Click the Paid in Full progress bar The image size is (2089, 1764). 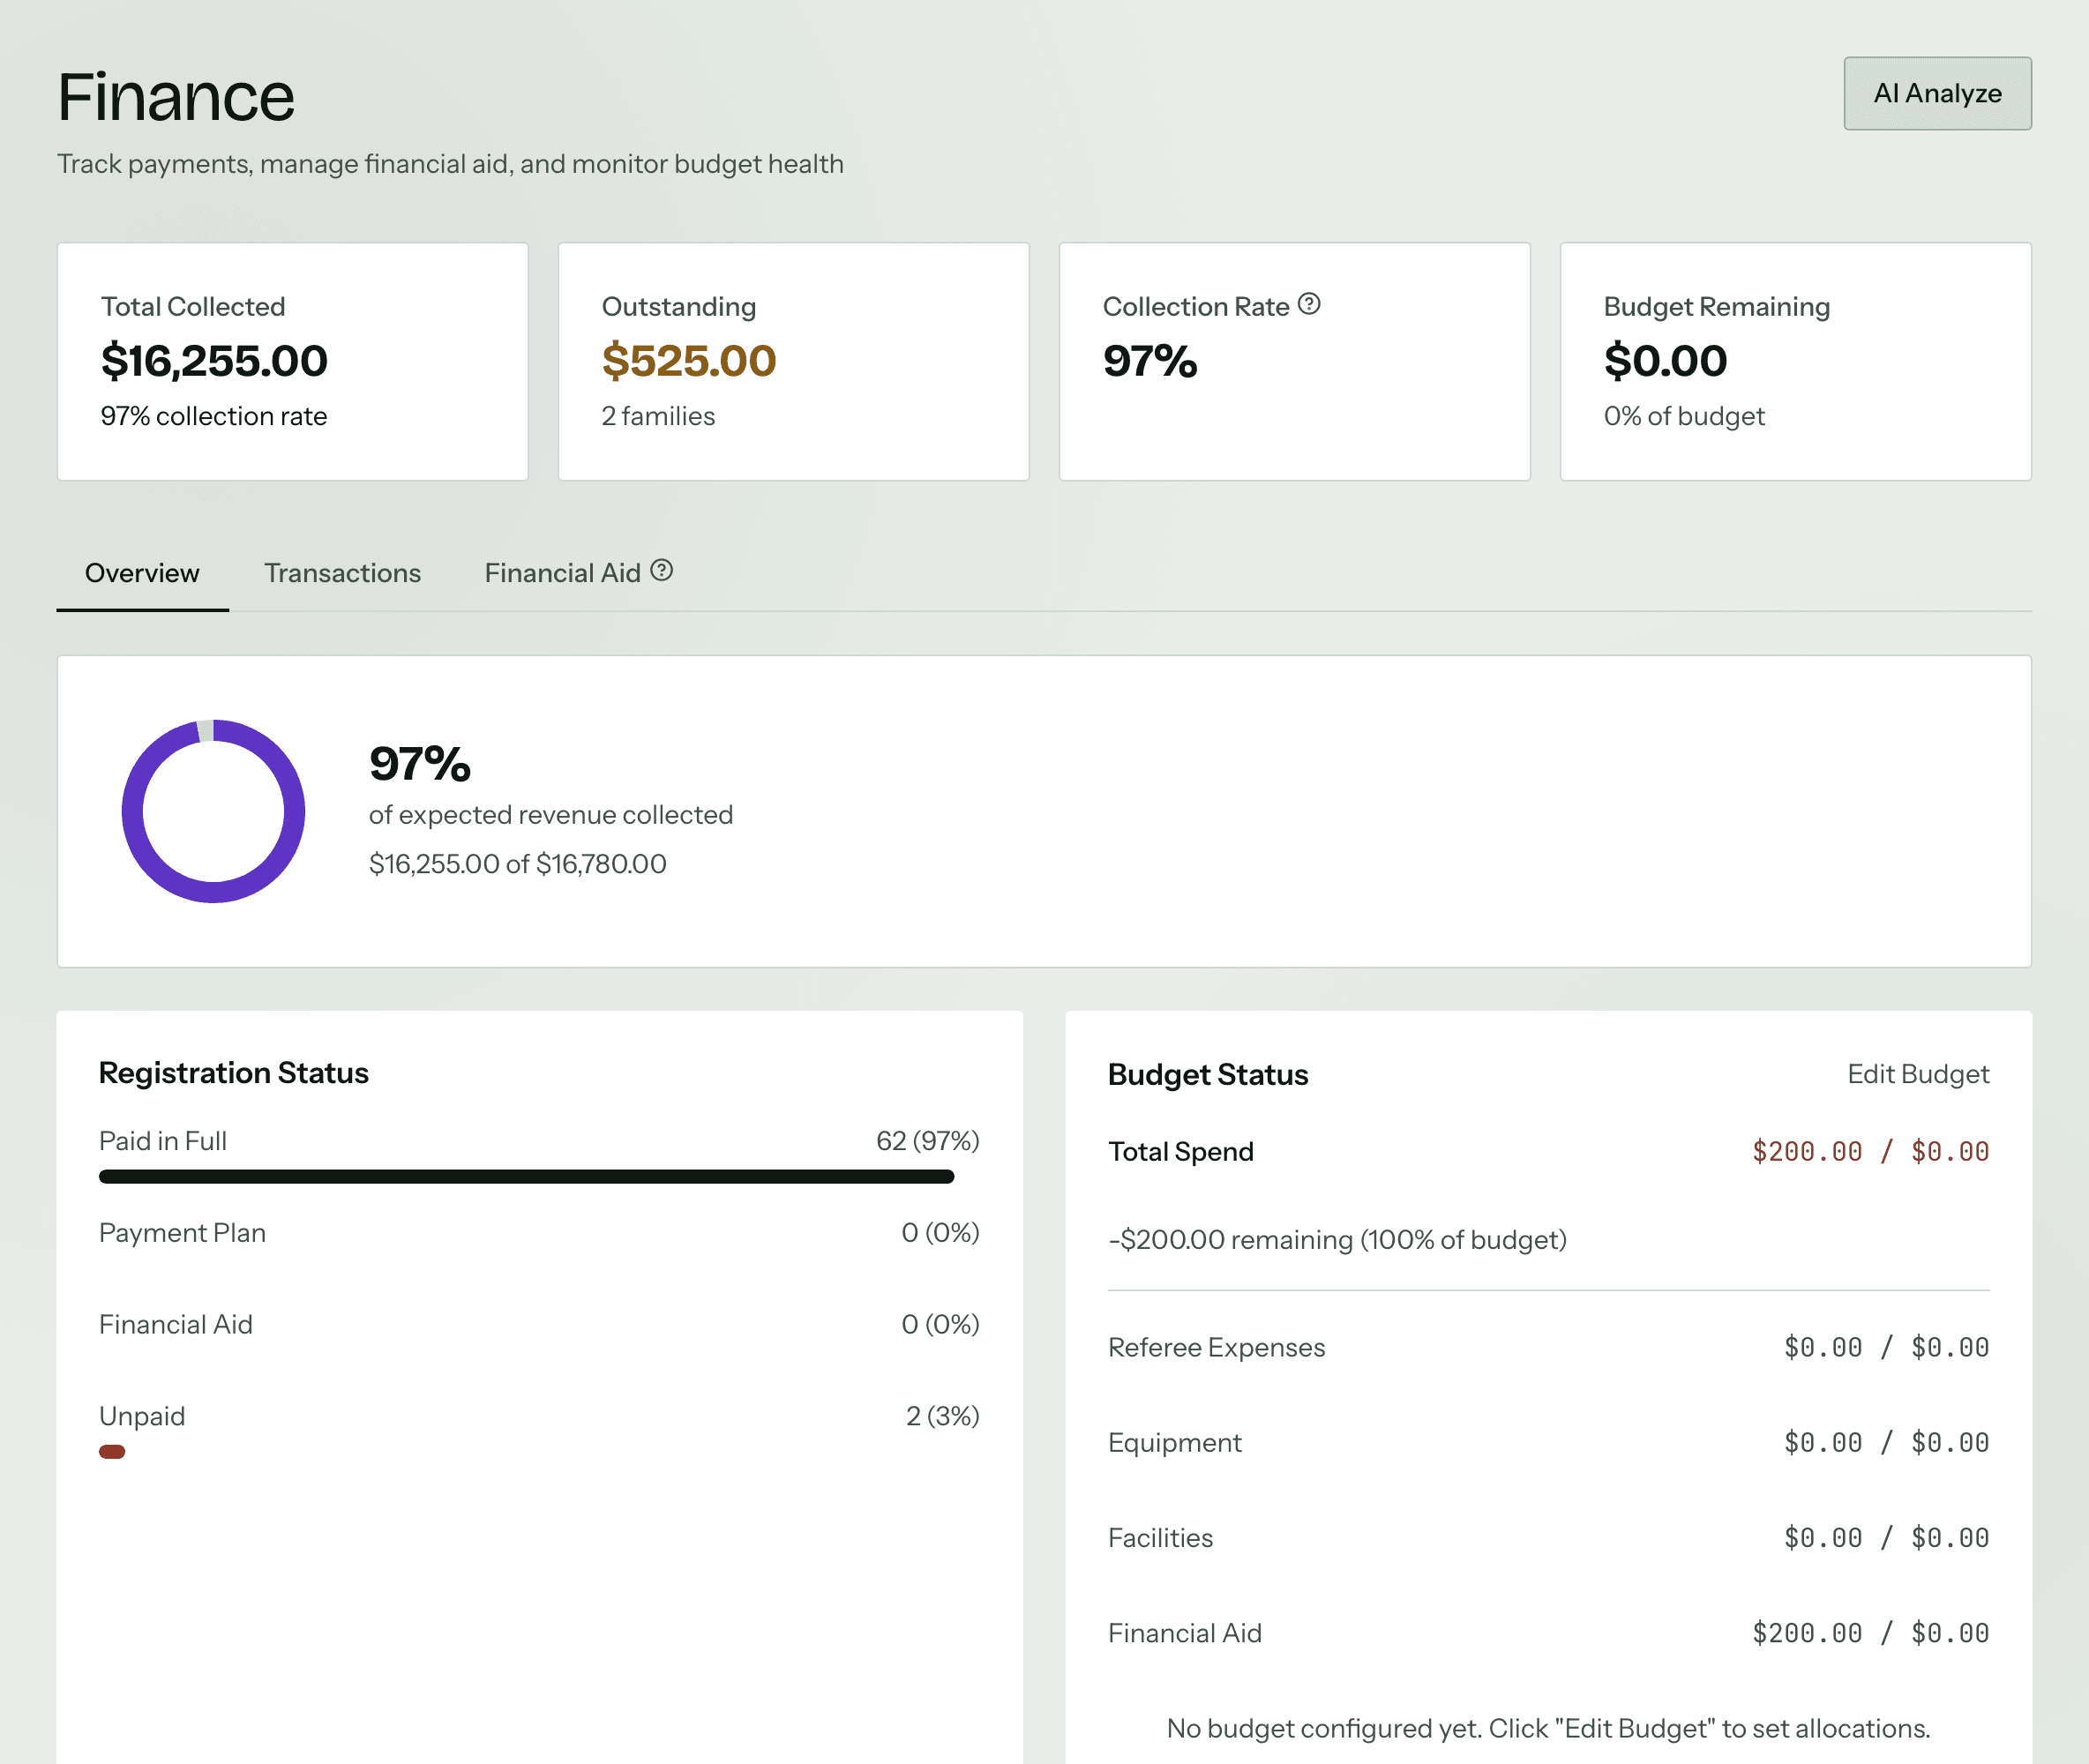click(526, 1177)
